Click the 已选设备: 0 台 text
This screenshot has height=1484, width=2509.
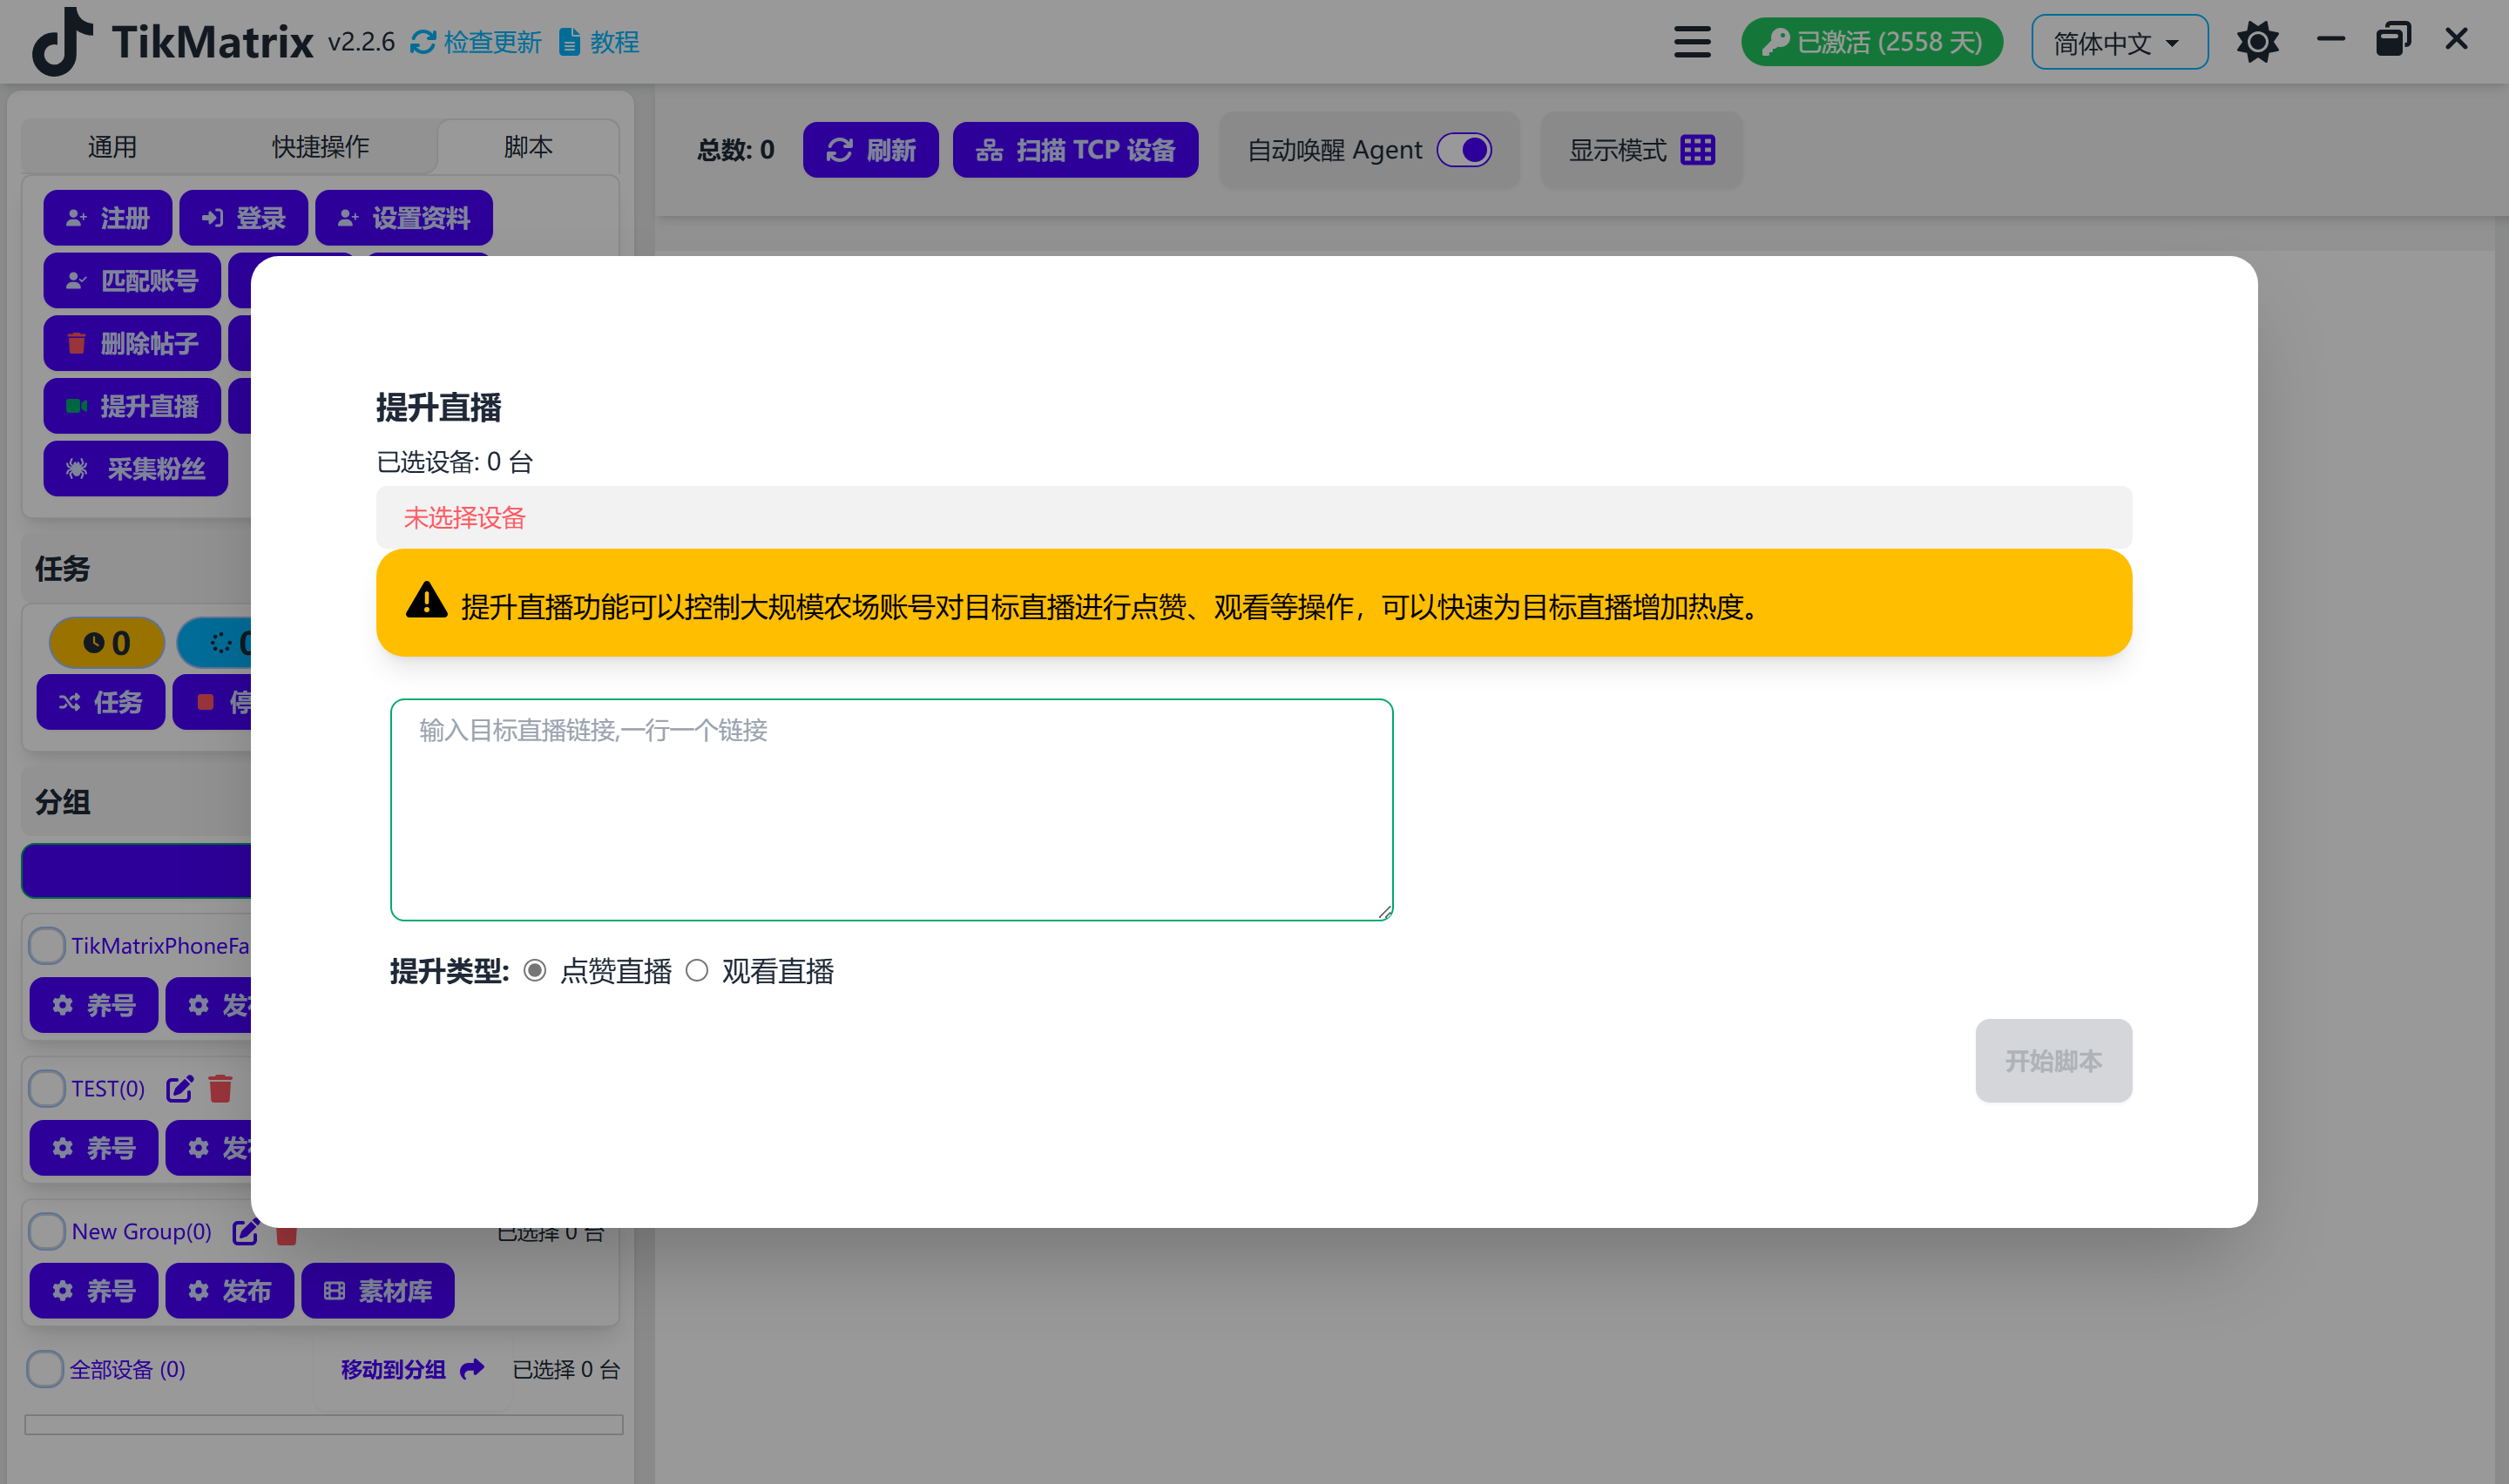[x=455, y=462]
